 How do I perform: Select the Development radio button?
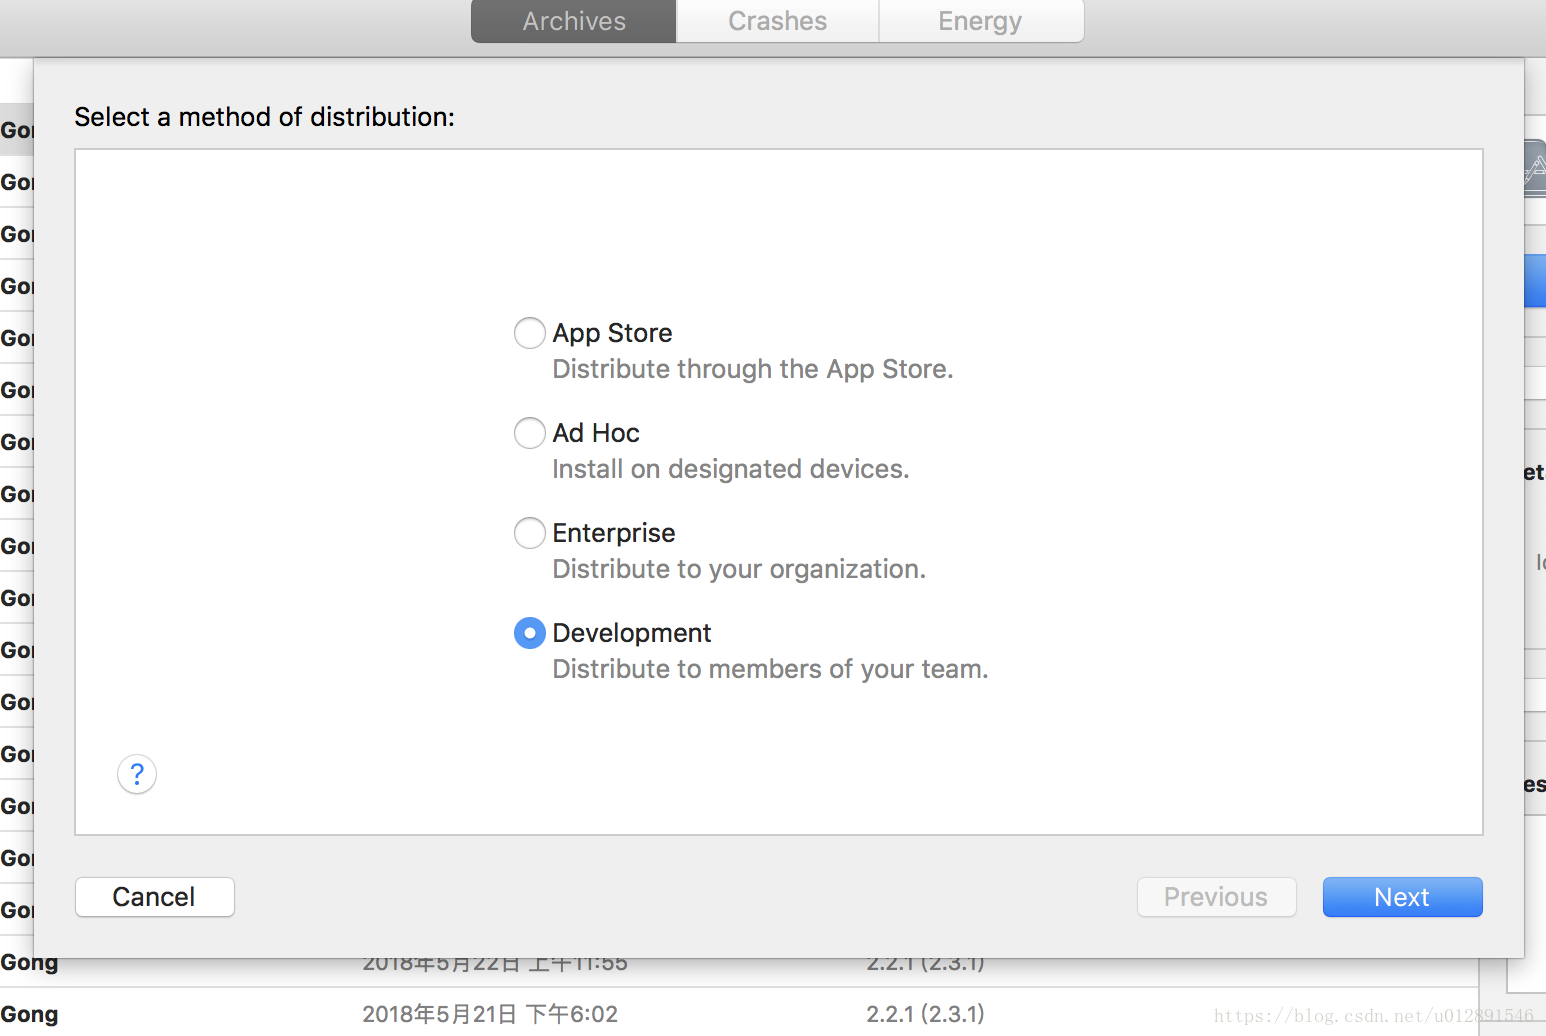530,633
